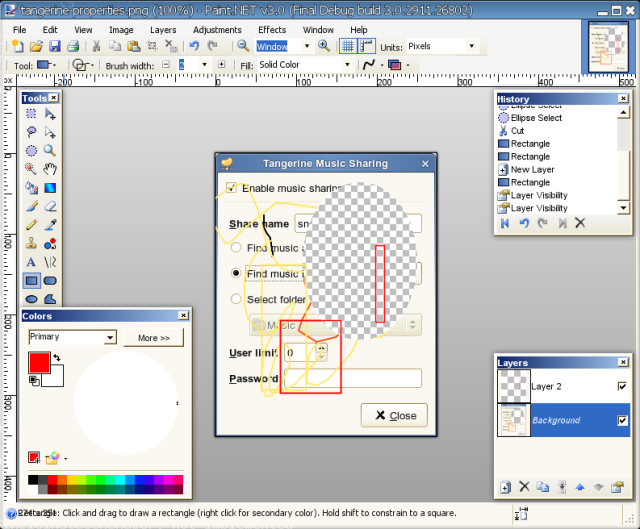The height and width of the screenshot is (529, 640).
Task: Open the Layers menu
Action: pos(163,30)
